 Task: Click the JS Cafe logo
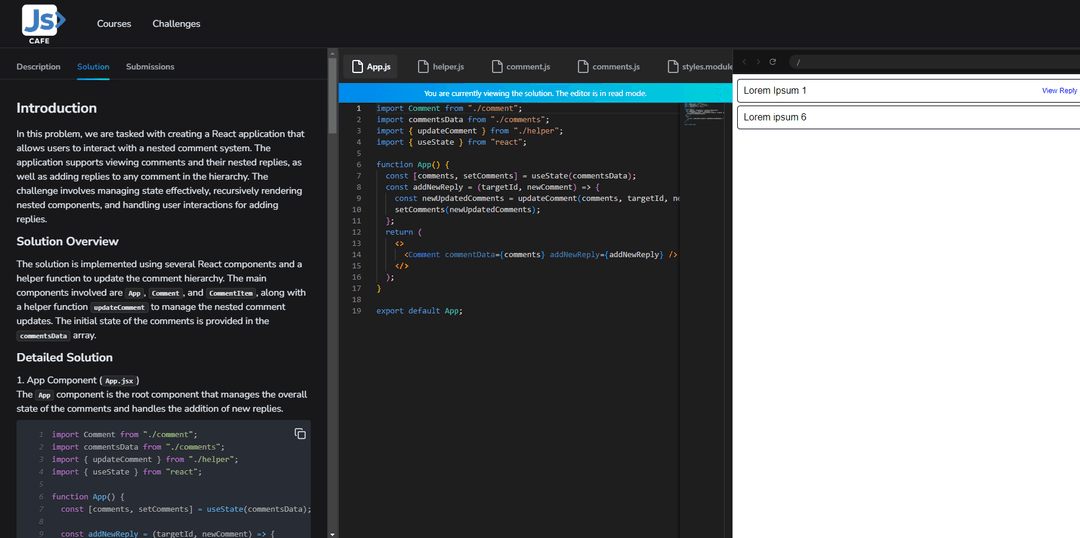43,23
